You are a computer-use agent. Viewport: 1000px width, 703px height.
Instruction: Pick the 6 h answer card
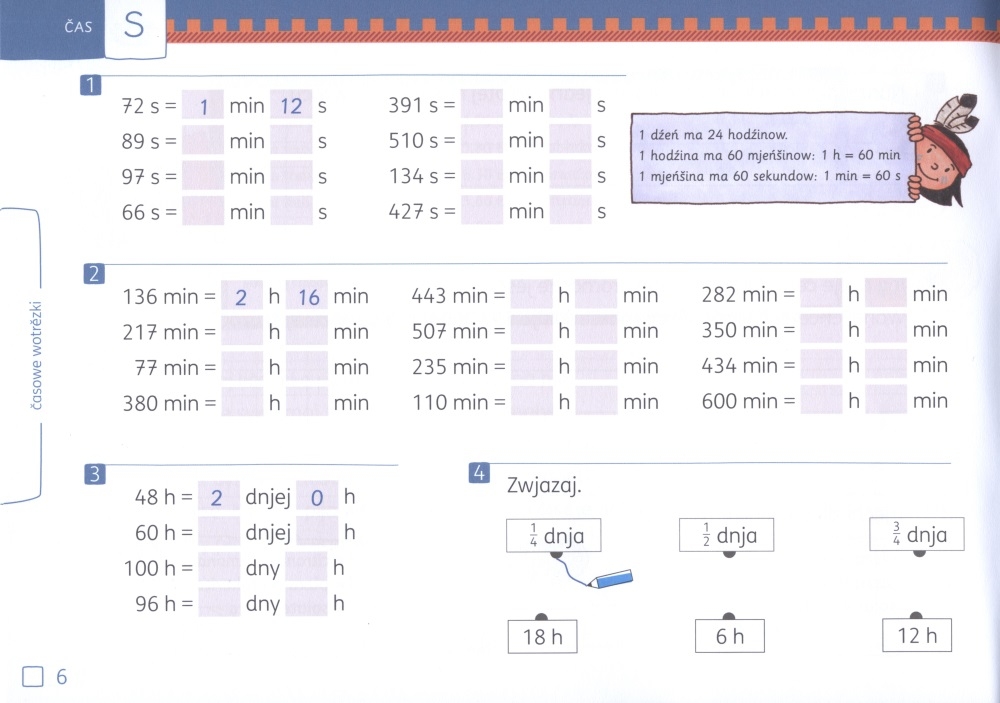[x=729, y=636]
